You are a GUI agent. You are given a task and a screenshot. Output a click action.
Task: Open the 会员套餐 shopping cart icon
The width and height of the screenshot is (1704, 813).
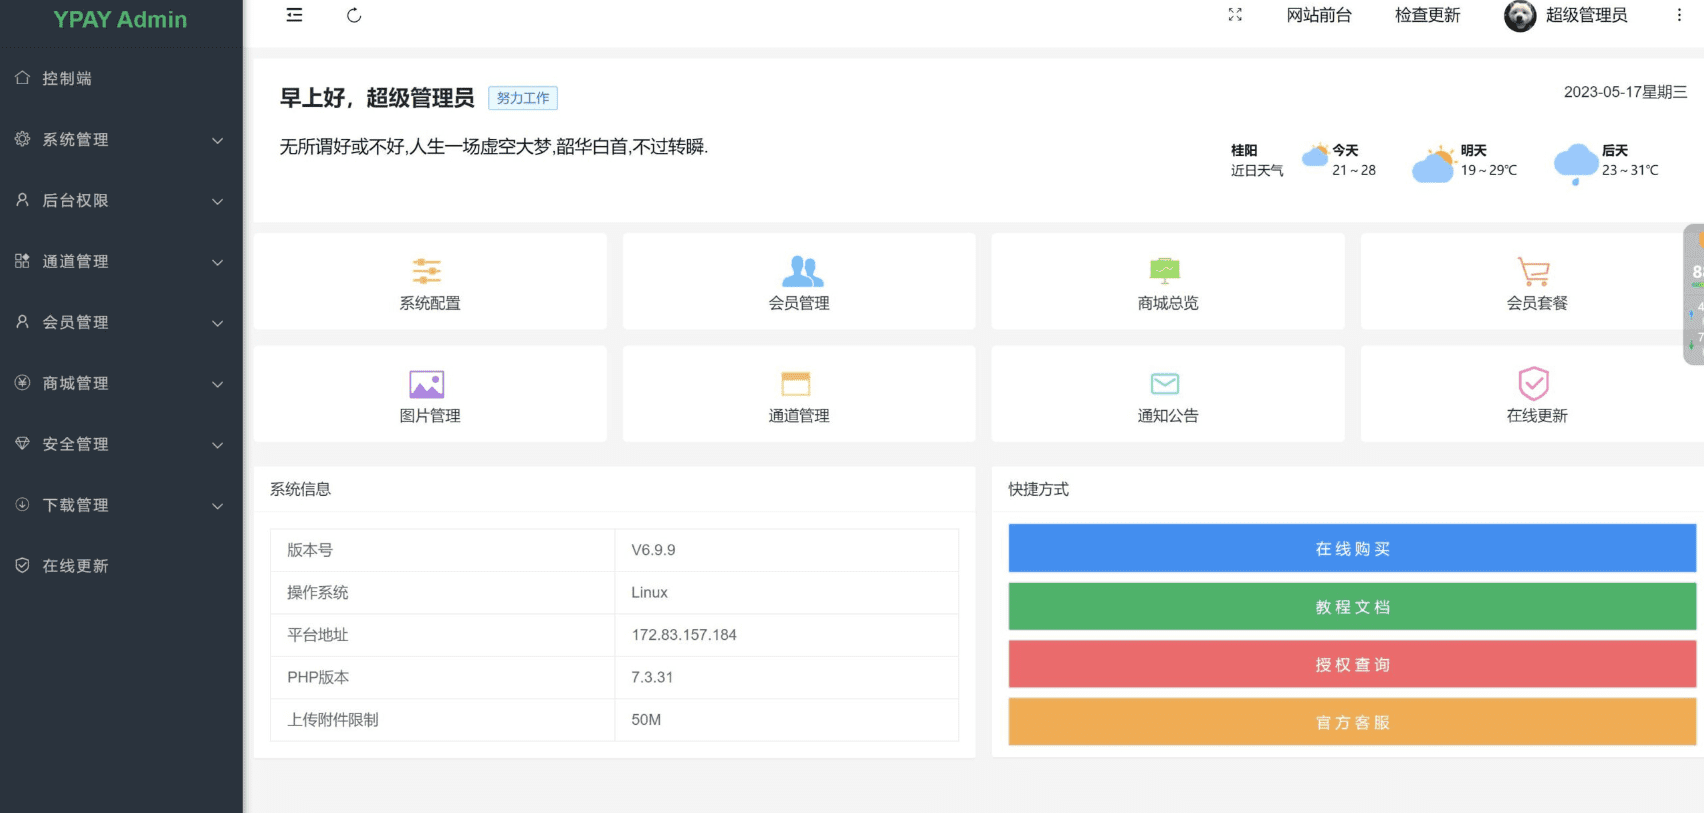click(1534, 271)
